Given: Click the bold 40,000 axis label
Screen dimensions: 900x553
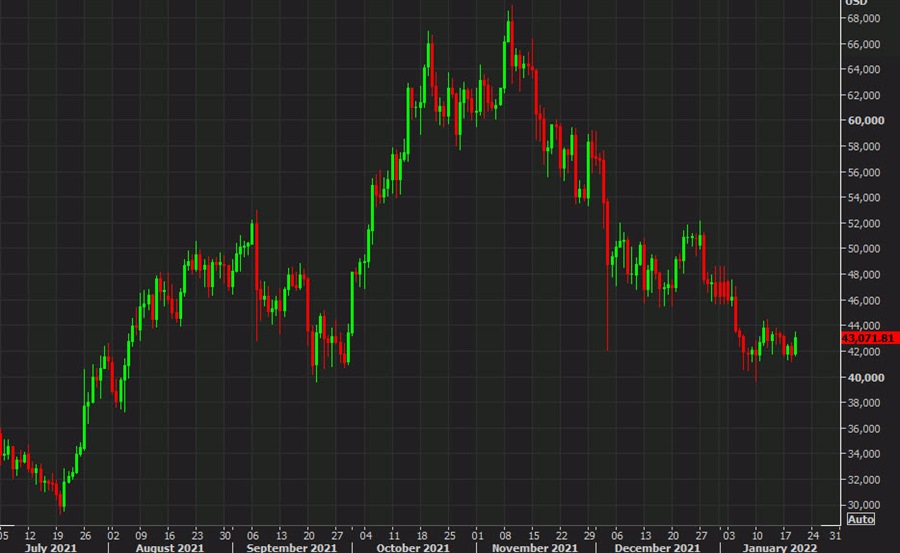Looking at the screenshot, I should click(x=862, y=378).
